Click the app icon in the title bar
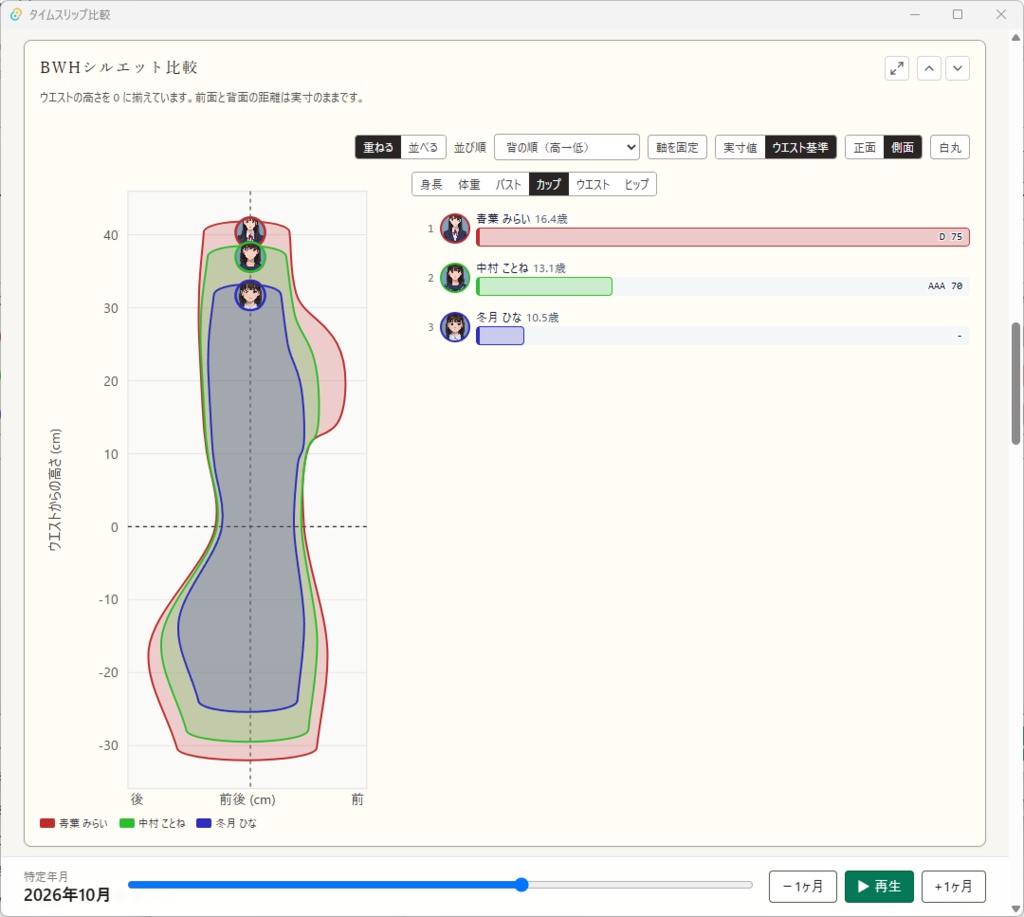 [x=16, y=14]
